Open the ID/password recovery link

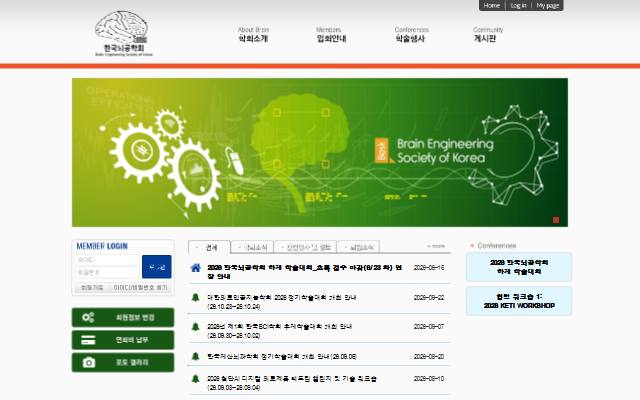point(140,288)
